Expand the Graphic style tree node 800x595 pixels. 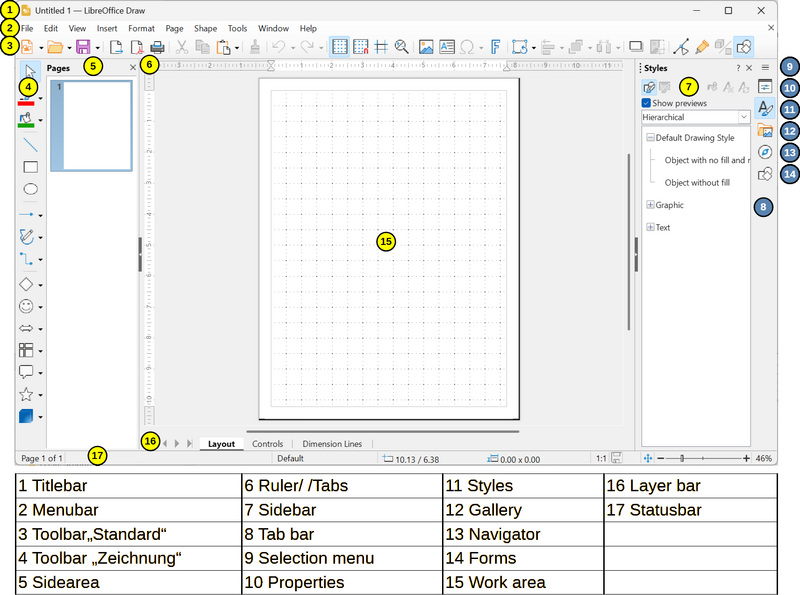[x=650, y=205]
